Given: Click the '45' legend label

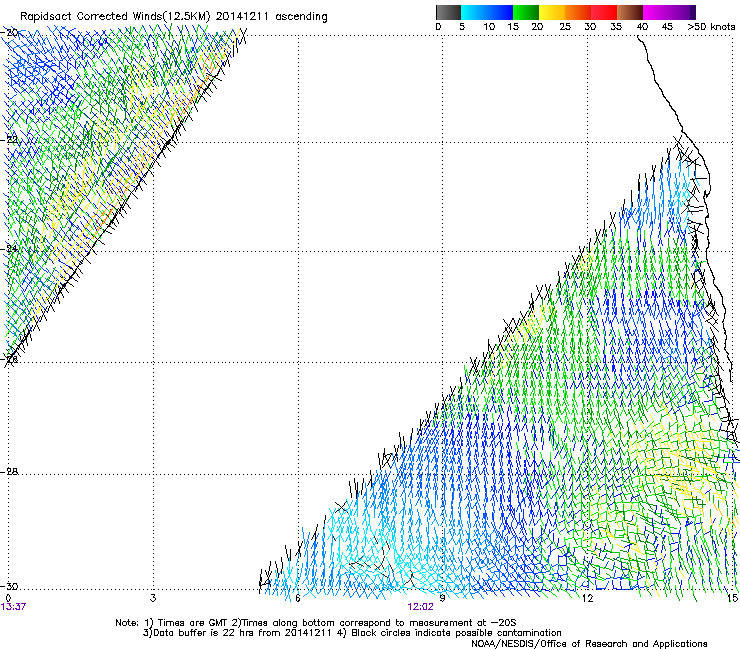Looking at the screenshot, I should click(667, 26).
